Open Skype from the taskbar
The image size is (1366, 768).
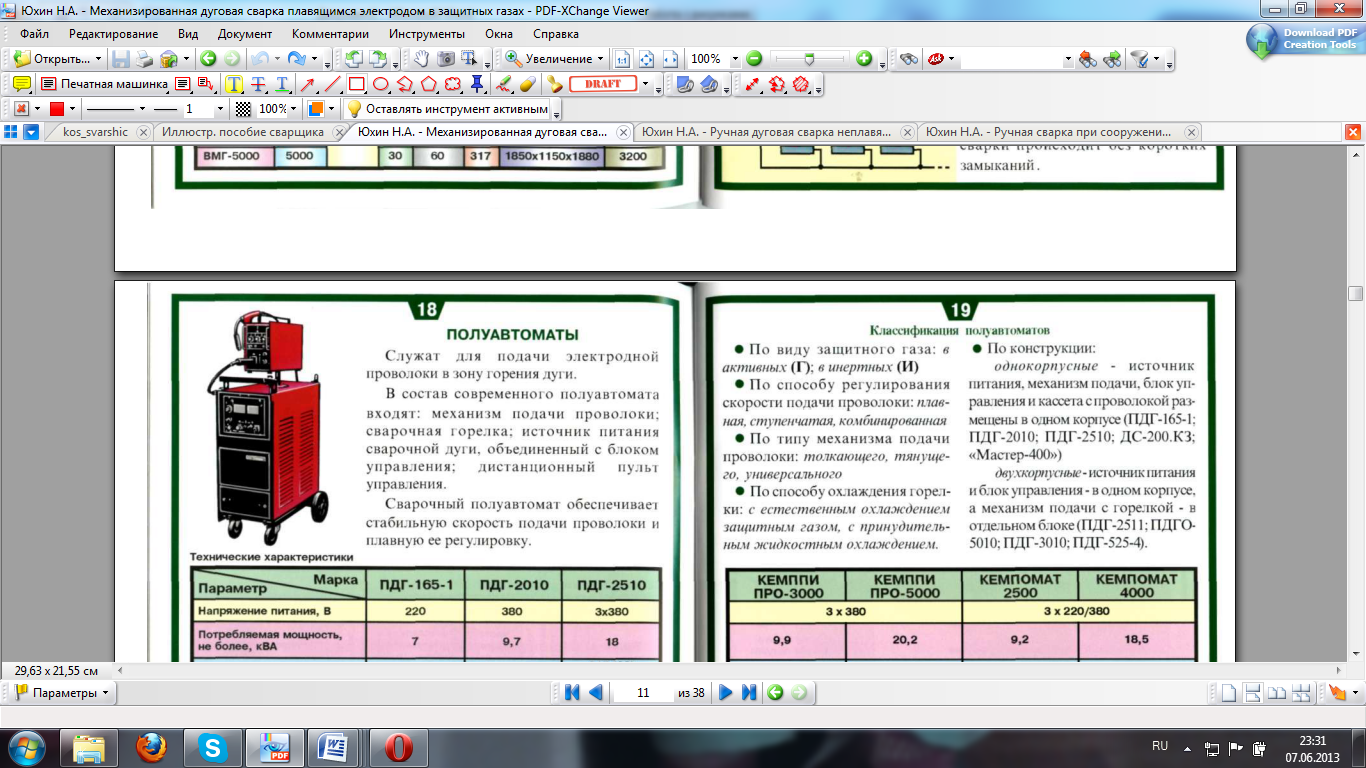pyautogui.click(x=212, y=746)
